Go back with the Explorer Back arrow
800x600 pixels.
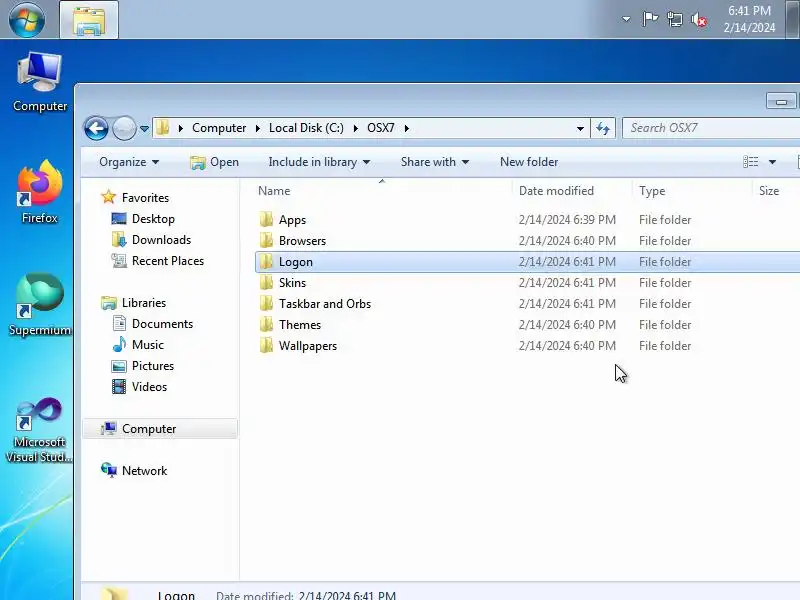[96, 128]
